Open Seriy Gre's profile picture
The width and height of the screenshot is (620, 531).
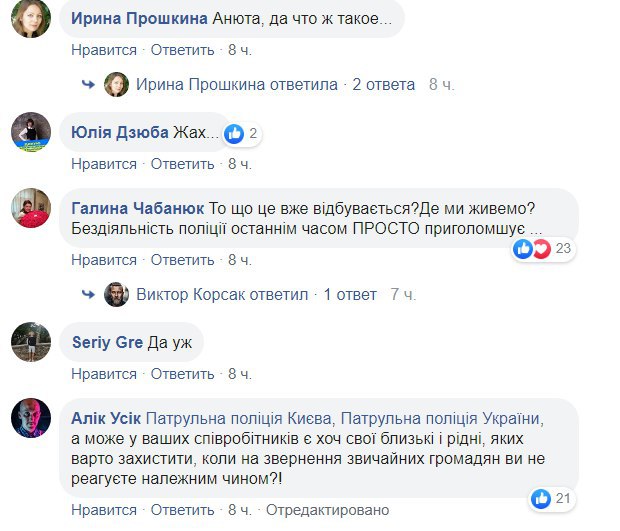tap(31, 342)
